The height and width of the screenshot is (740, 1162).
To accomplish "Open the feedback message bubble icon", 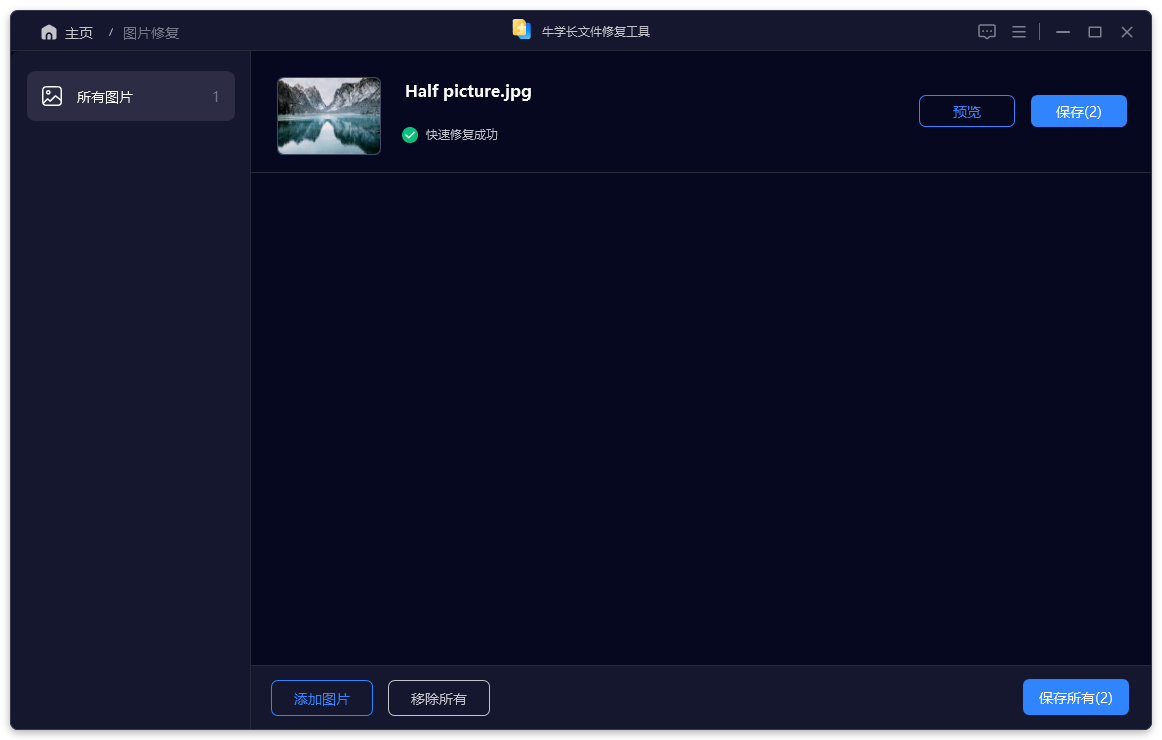I will pos(986,31).
